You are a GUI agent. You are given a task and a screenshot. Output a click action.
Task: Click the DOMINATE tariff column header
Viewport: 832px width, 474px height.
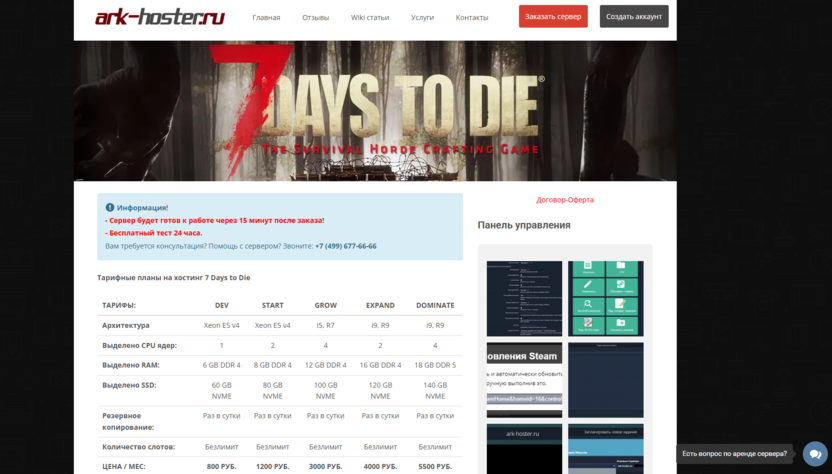[435, 306]
